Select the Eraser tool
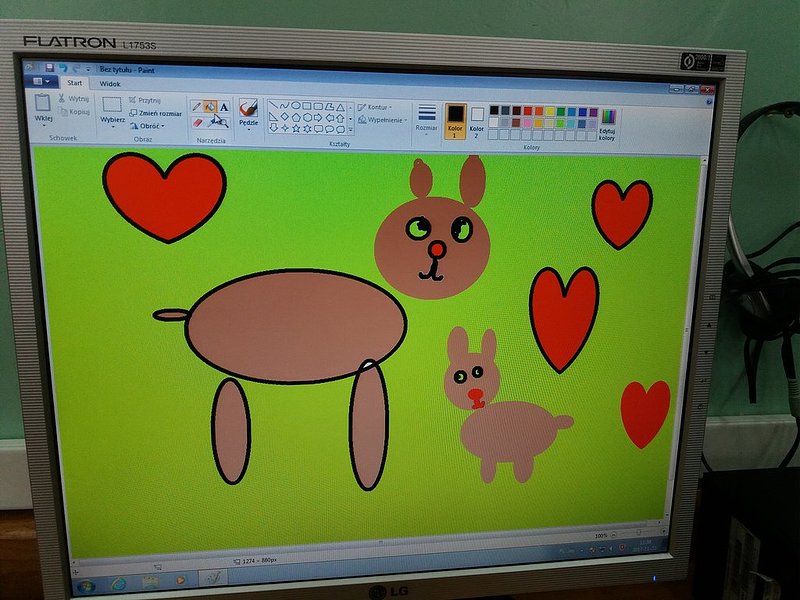The image size is (800, 600). tap(197, 121)
